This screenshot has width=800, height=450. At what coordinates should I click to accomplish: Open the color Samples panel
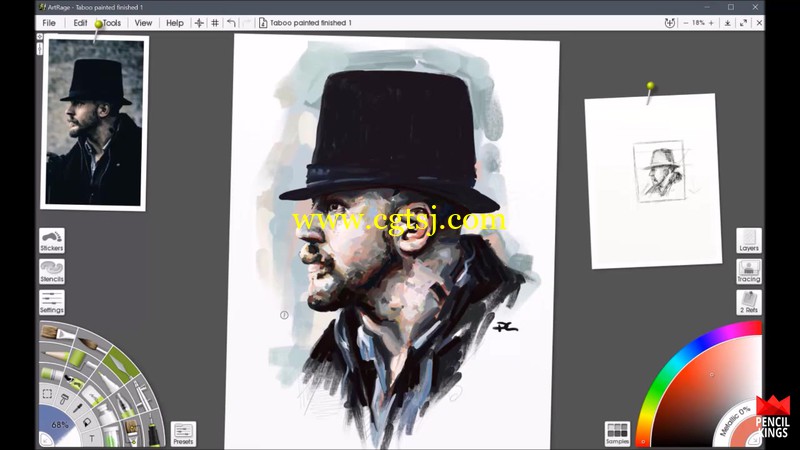coord(617,434)
